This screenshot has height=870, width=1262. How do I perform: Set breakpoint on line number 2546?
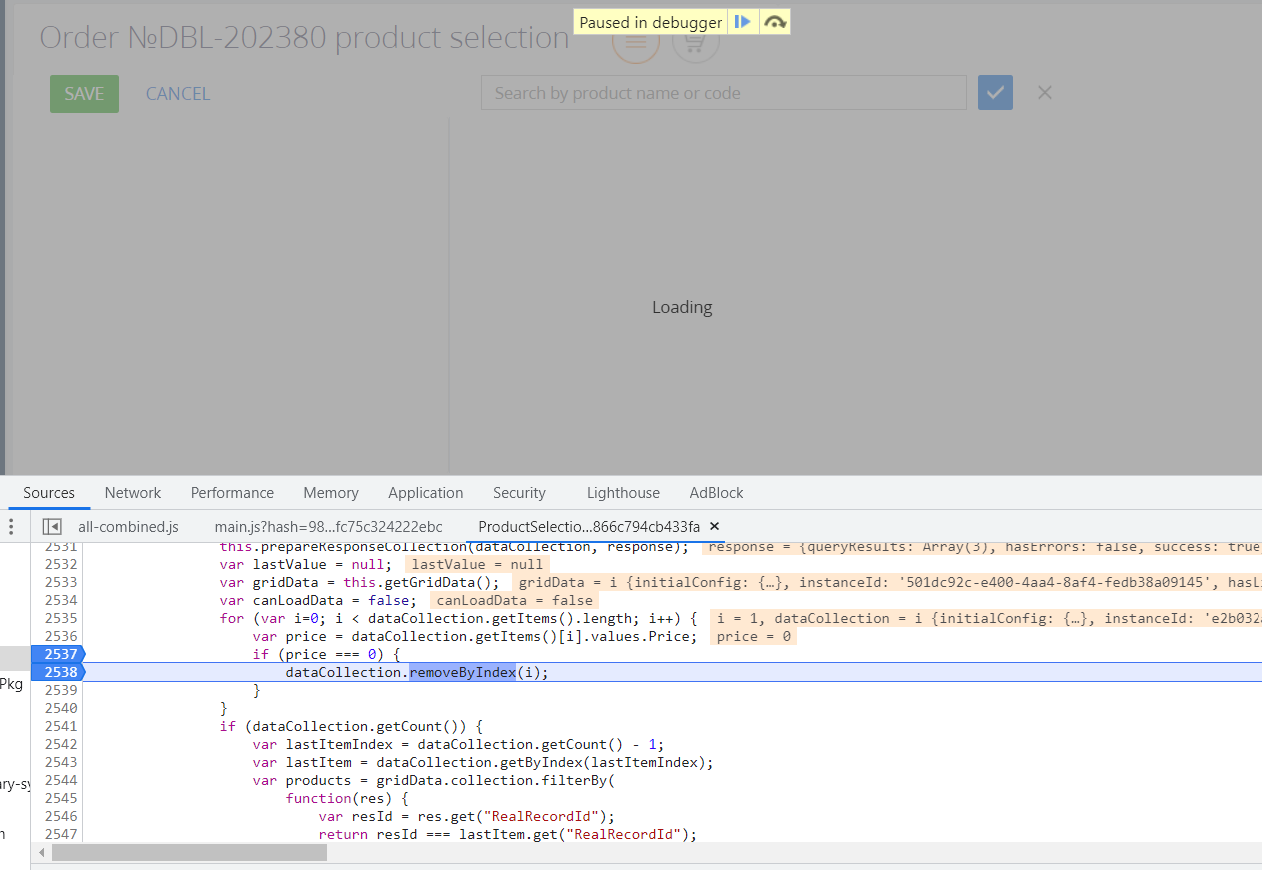click(61, 816)
